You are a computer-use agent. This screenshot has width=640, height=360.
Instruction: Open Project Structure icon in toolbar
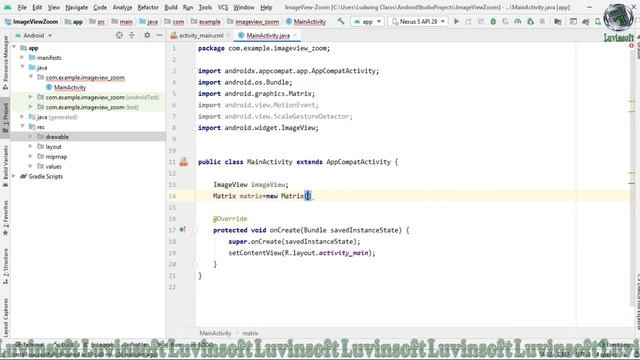click(x=558, y=21)
